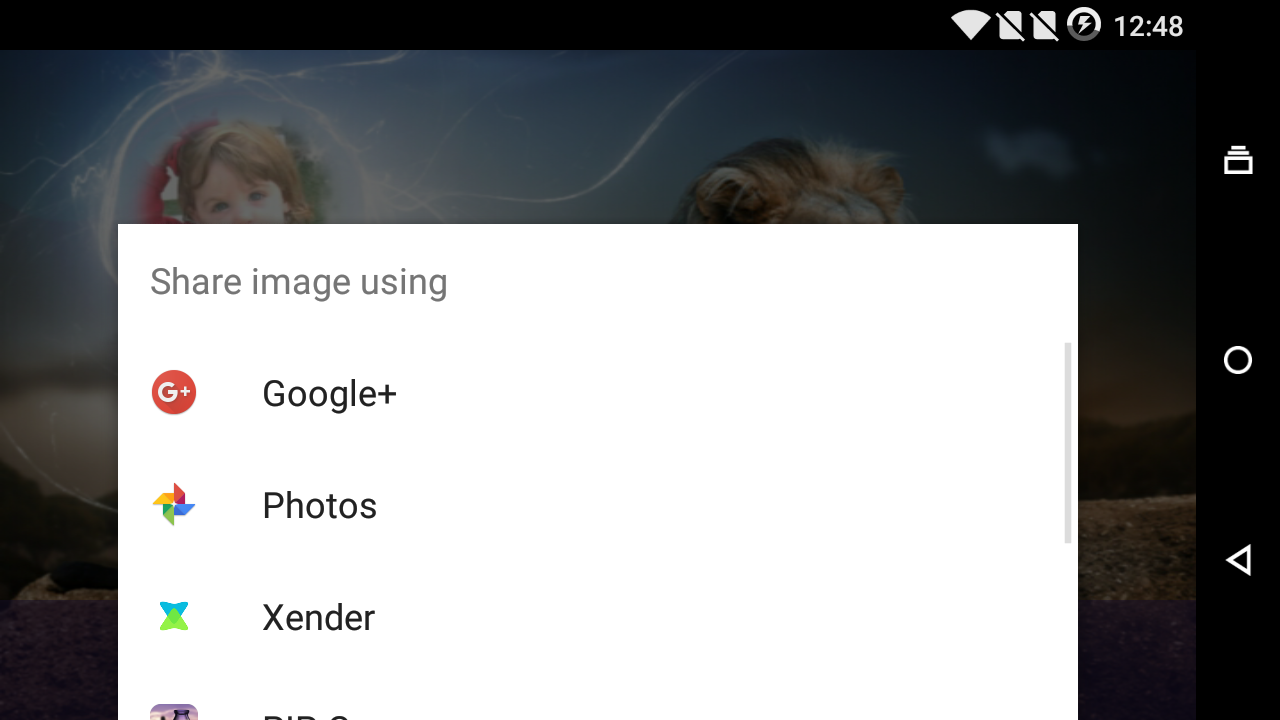
Task: Tap the first no-SIM signal icon
Action: point(1010,25)
